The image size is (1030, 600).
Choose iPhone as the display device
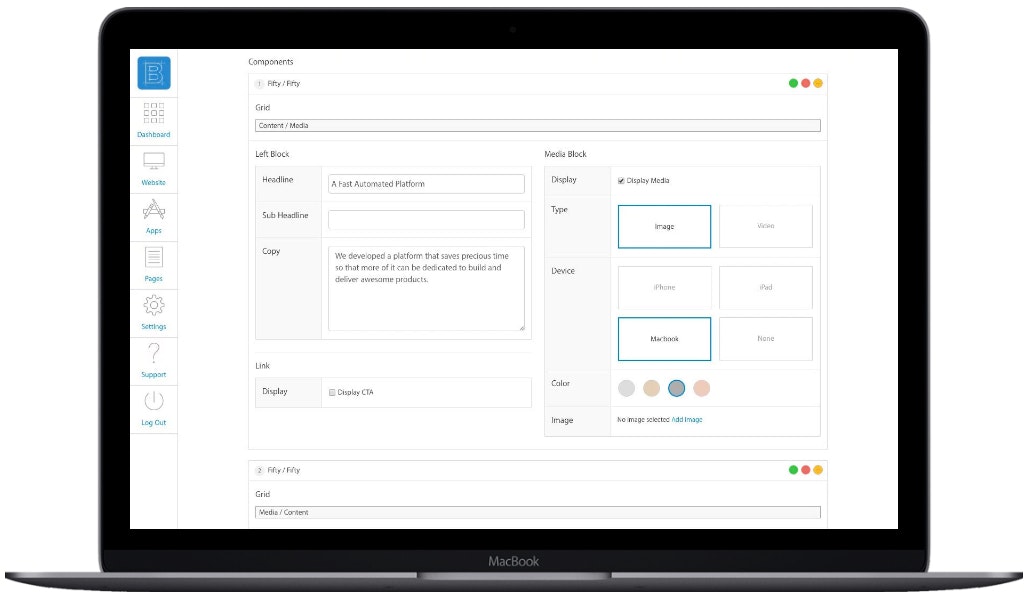[x=664, y=287]
